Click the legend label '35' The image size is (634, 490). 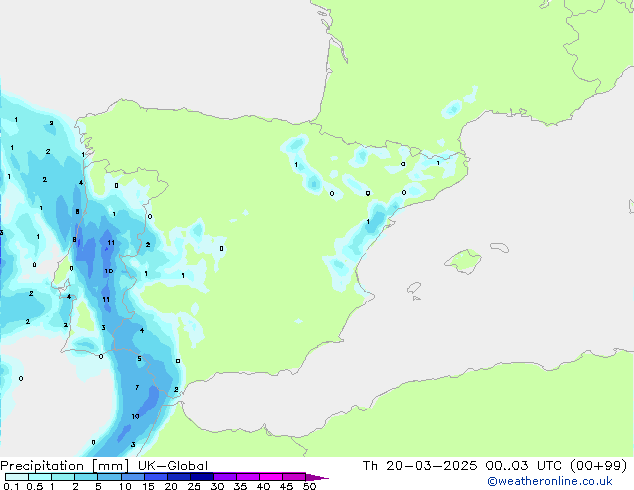240,486
